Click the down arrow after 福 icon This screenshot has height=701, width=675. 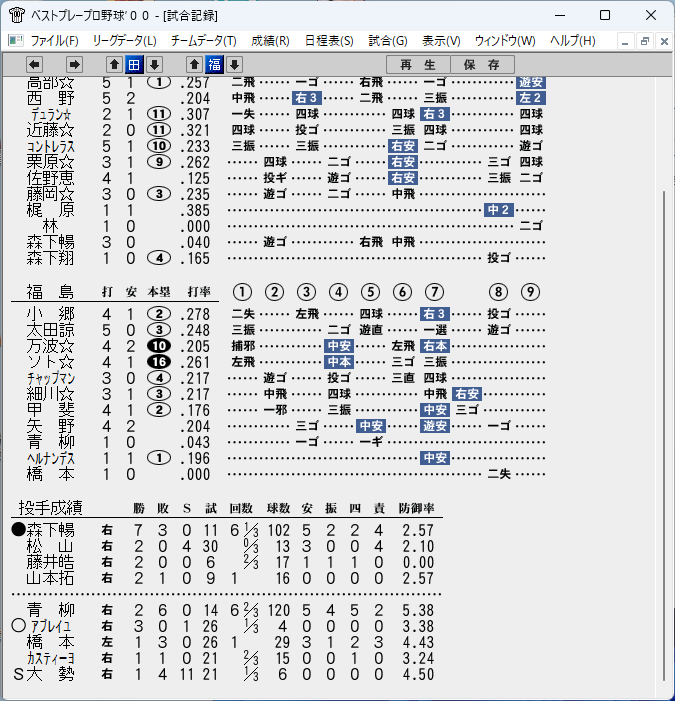234,65
